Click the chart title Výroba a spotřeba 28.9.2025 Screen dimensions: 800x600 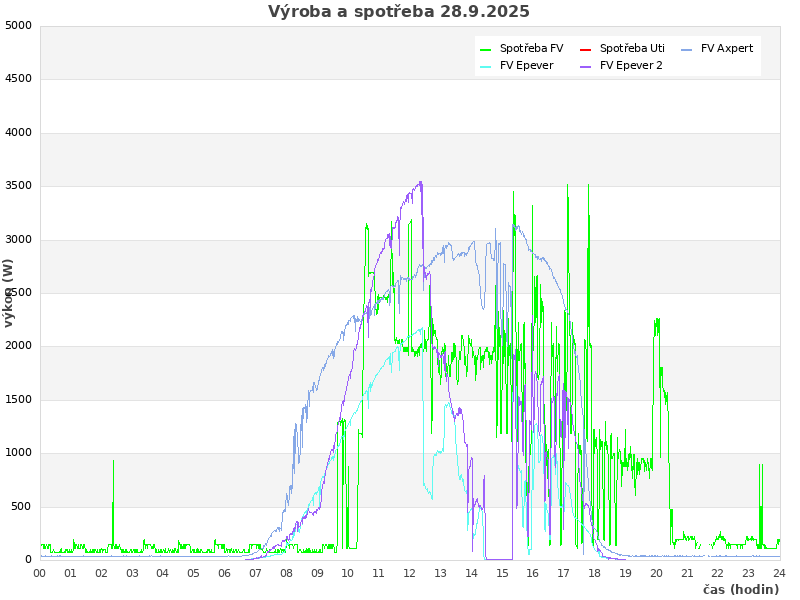pos(399,12)
